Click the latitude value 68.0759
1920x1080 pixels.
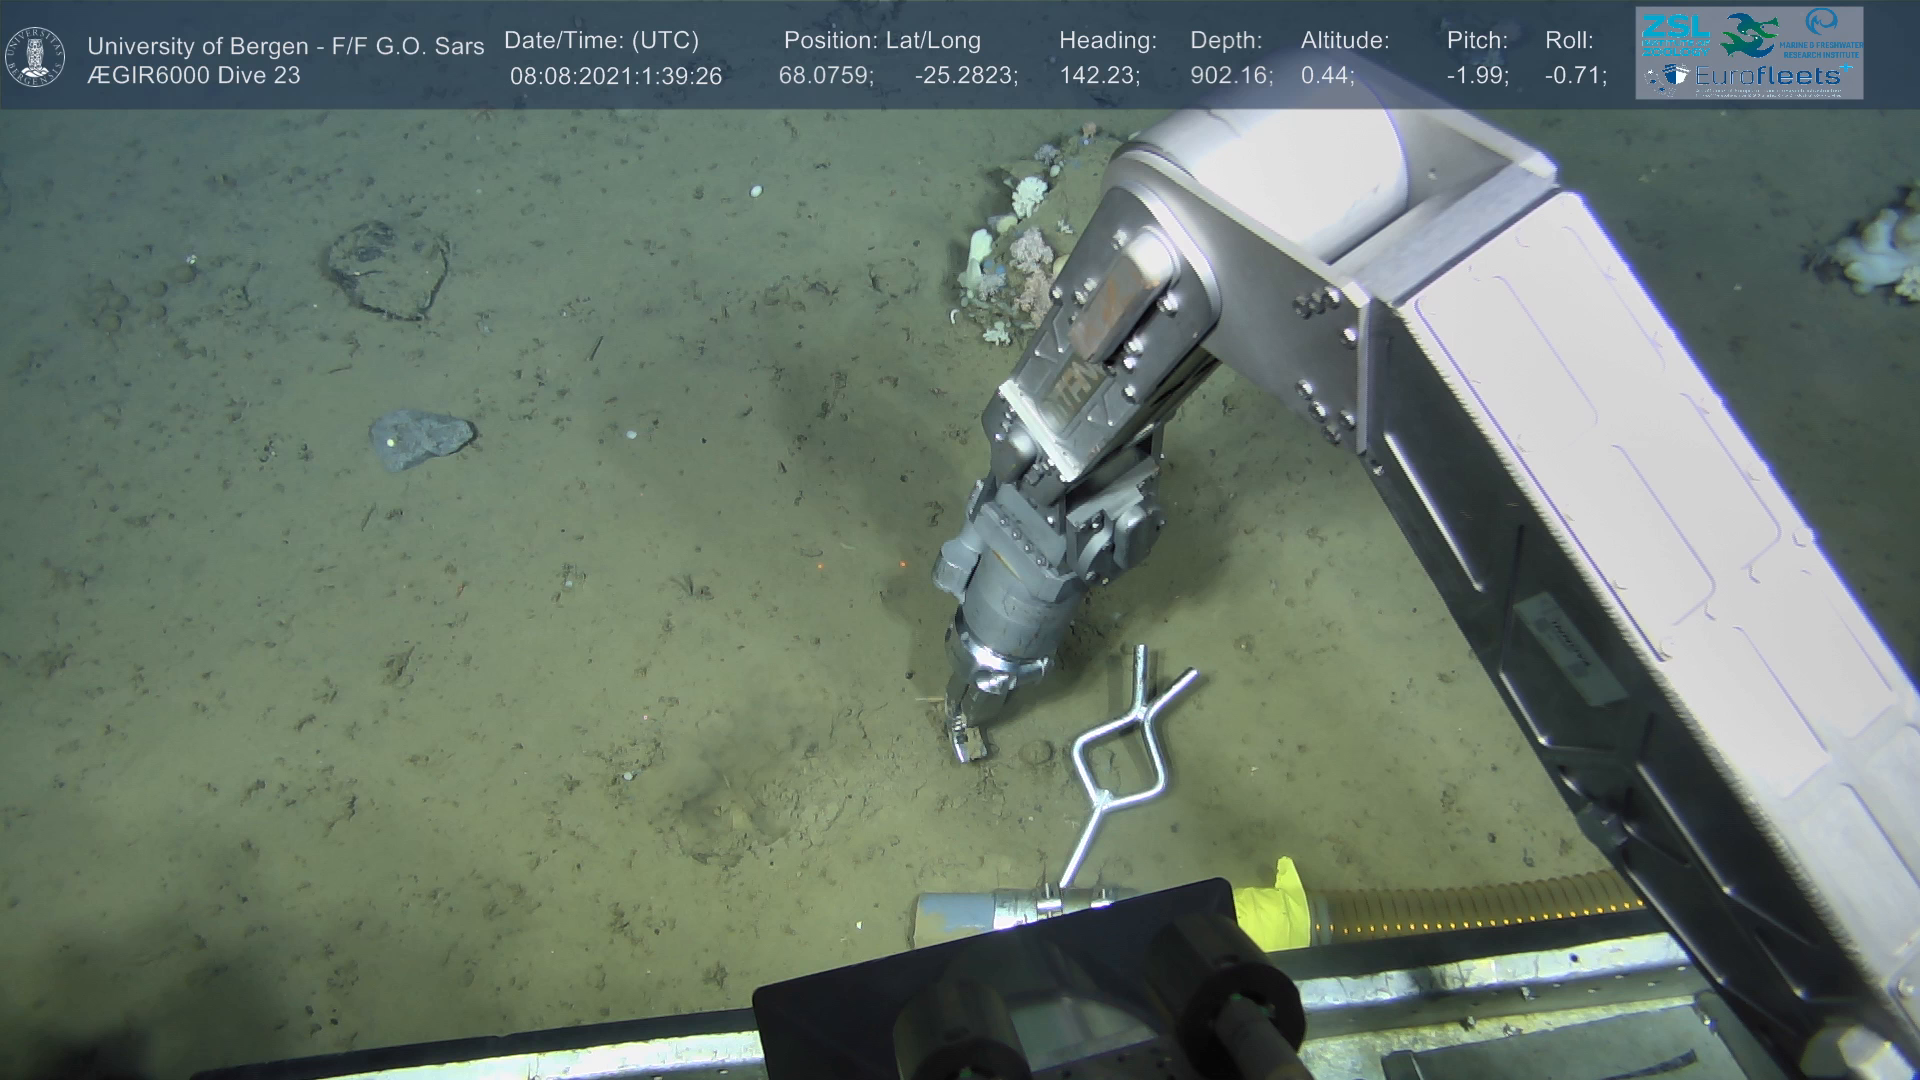click(825, 76)
